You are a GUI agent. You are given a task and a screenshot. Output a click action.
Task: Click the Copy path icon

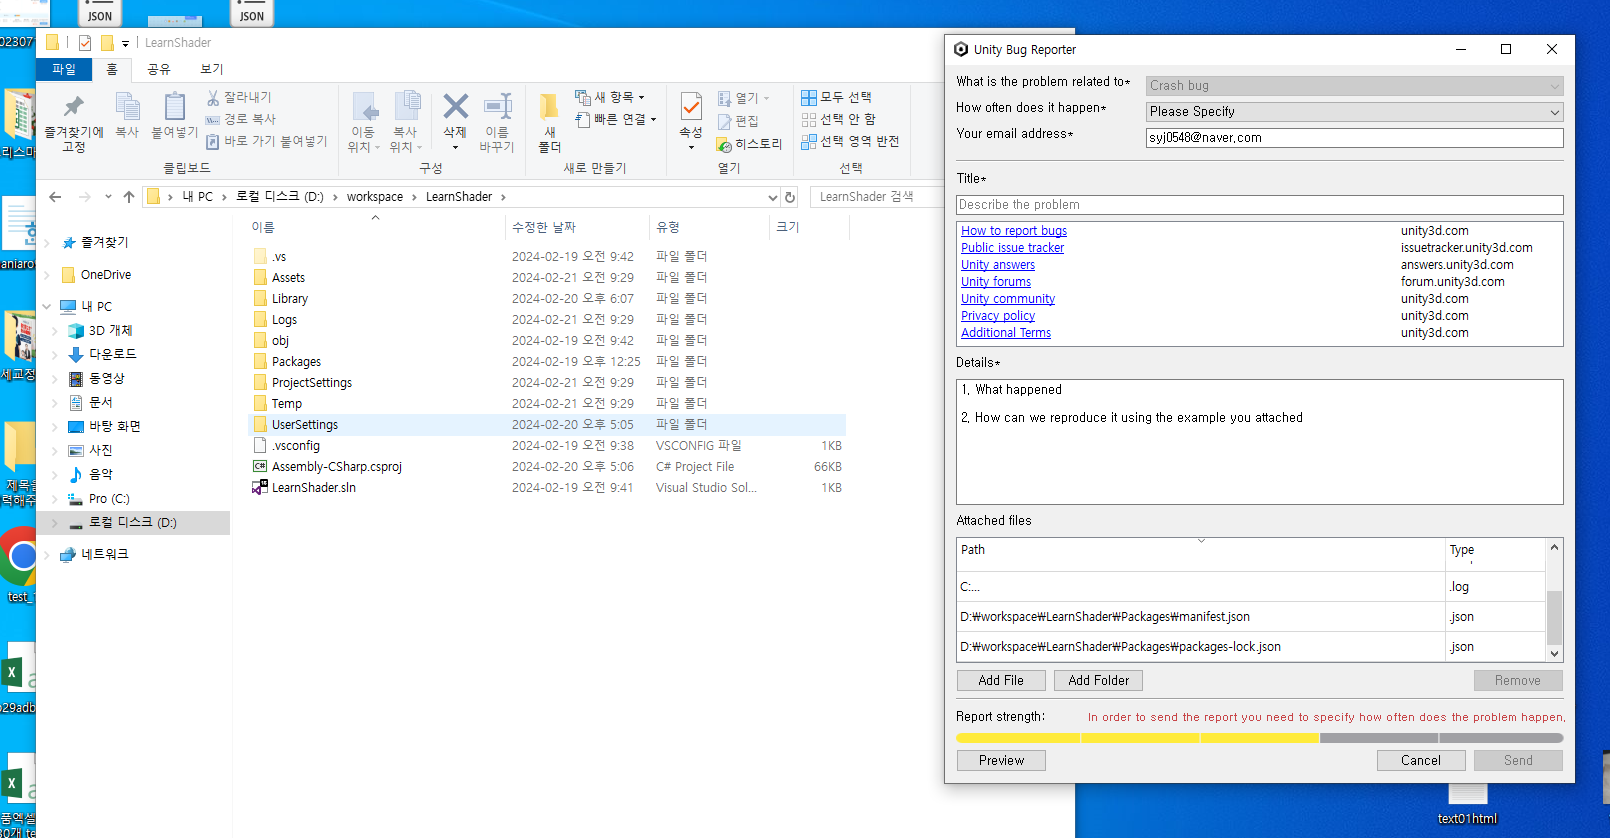213,119
